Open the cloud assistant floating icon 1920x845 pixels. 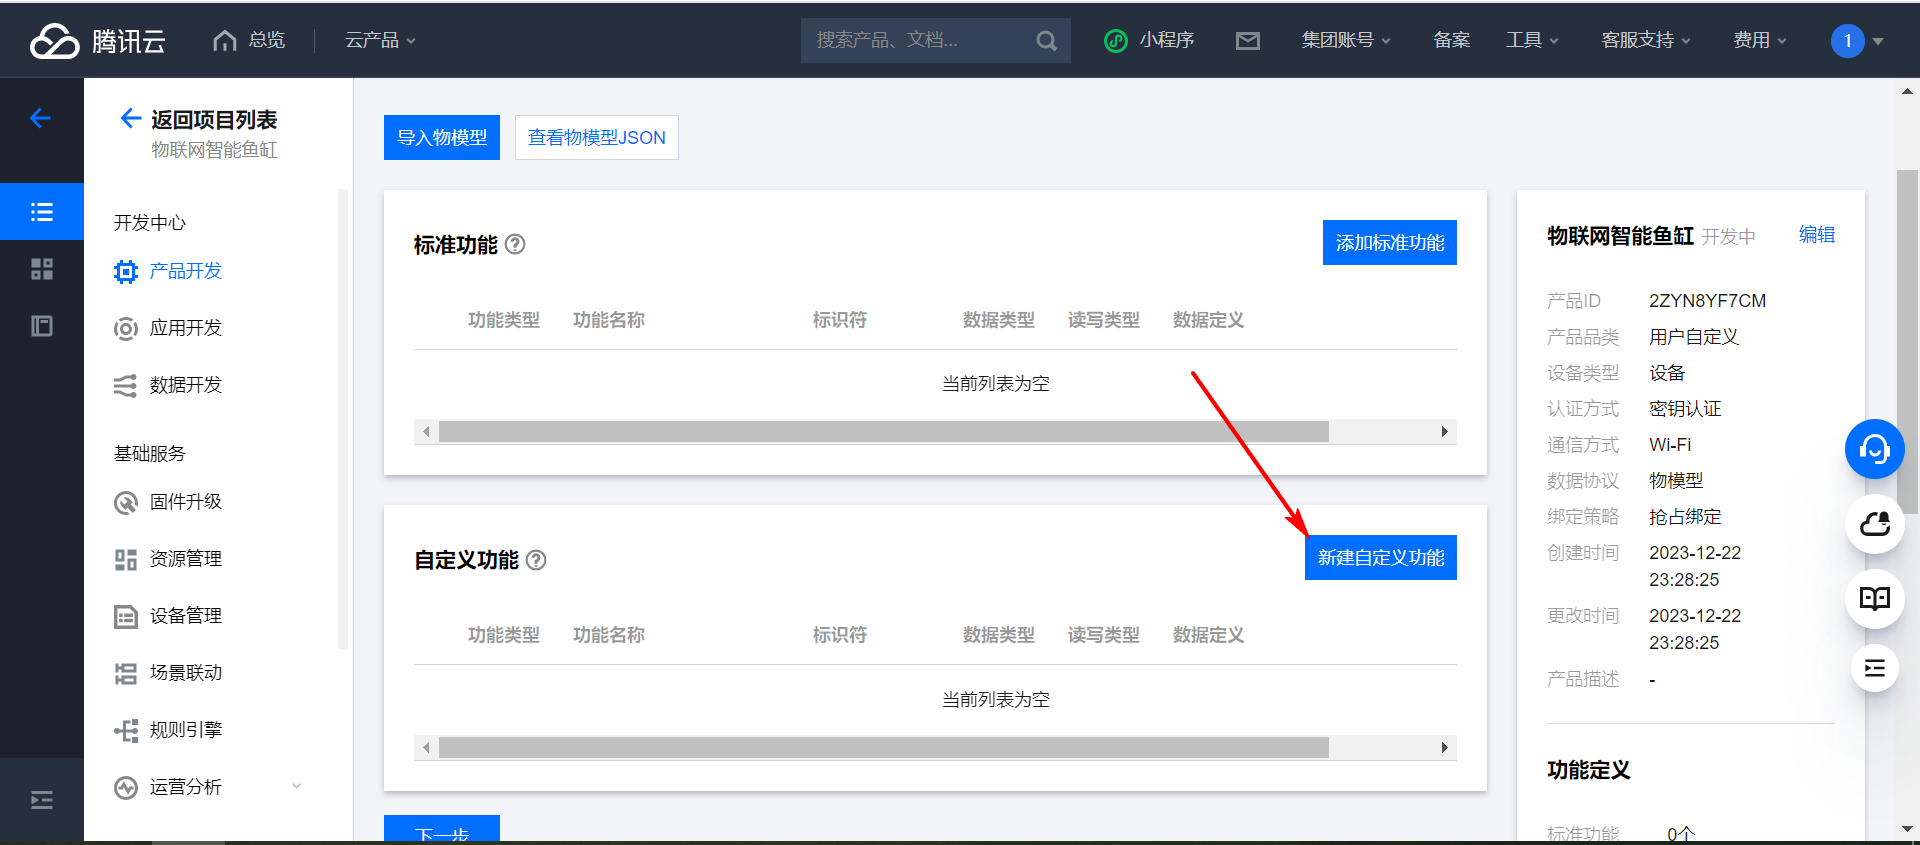(1874, 523)
